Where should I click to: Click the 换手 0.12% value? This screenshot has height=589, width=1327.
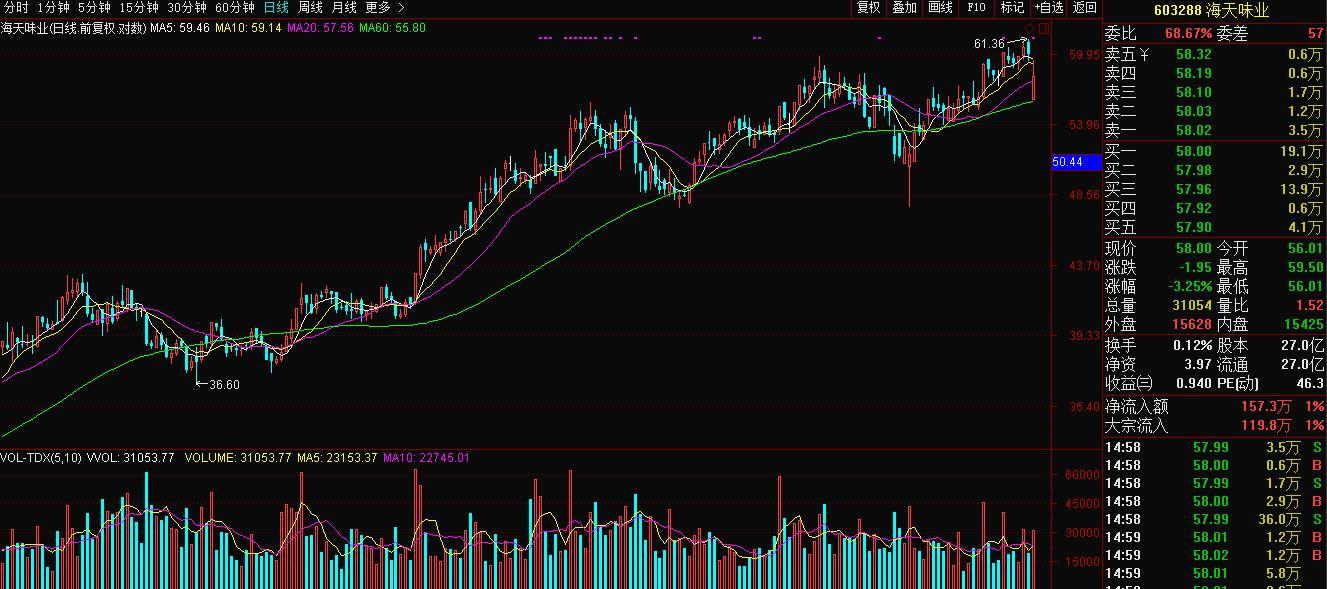click(1192, 345)
